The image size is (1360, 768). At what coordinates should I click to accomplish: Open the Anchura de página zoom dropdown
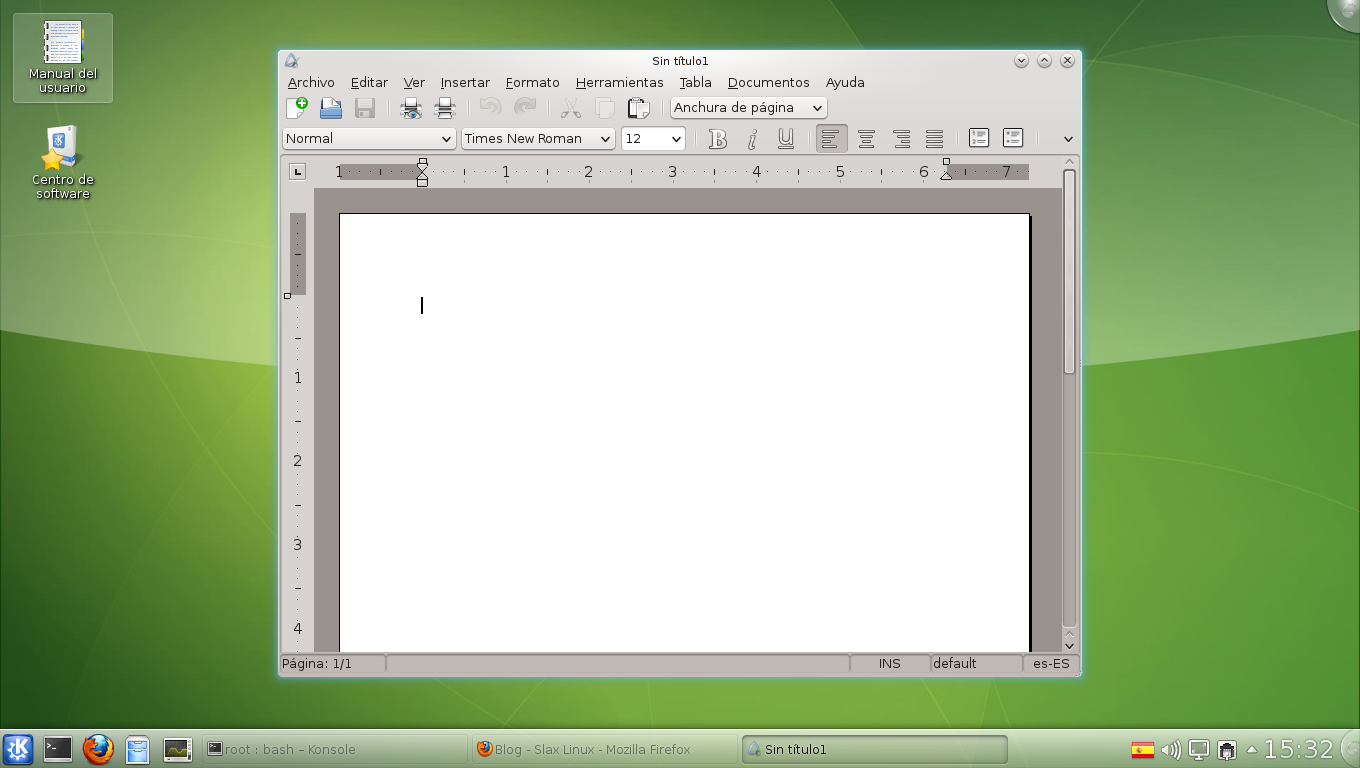749,108
